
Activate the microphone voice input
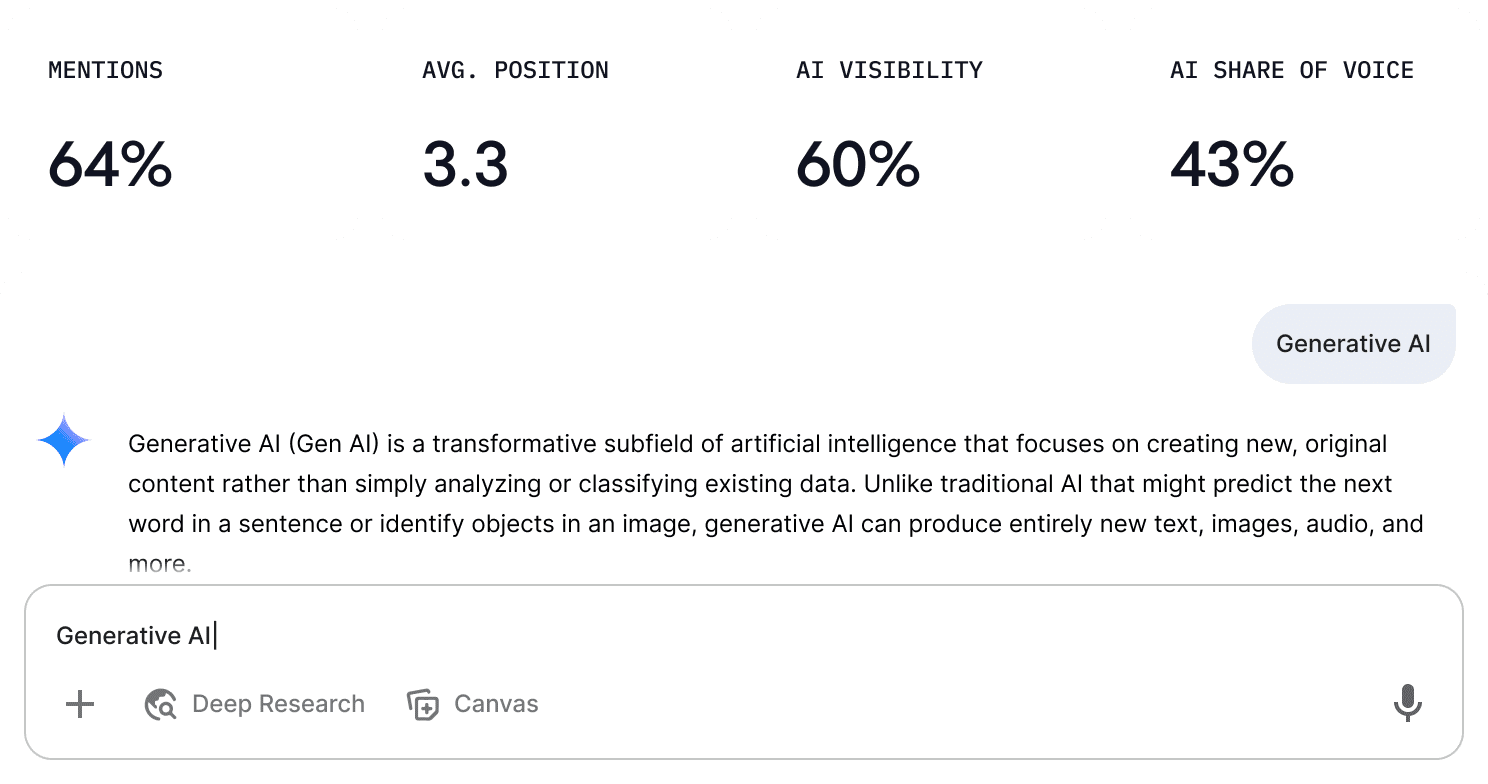pos(1407,703)
